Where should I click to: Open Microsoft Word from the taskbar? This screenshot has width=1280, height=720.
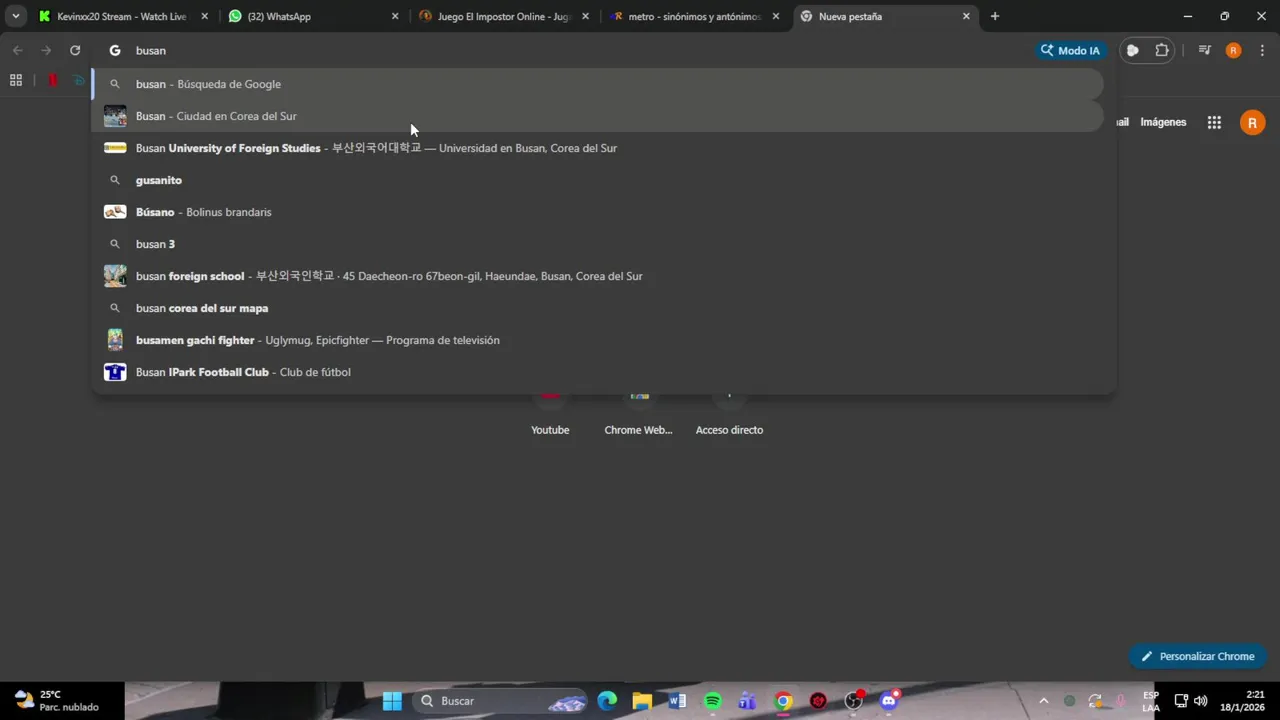(677, 701)
